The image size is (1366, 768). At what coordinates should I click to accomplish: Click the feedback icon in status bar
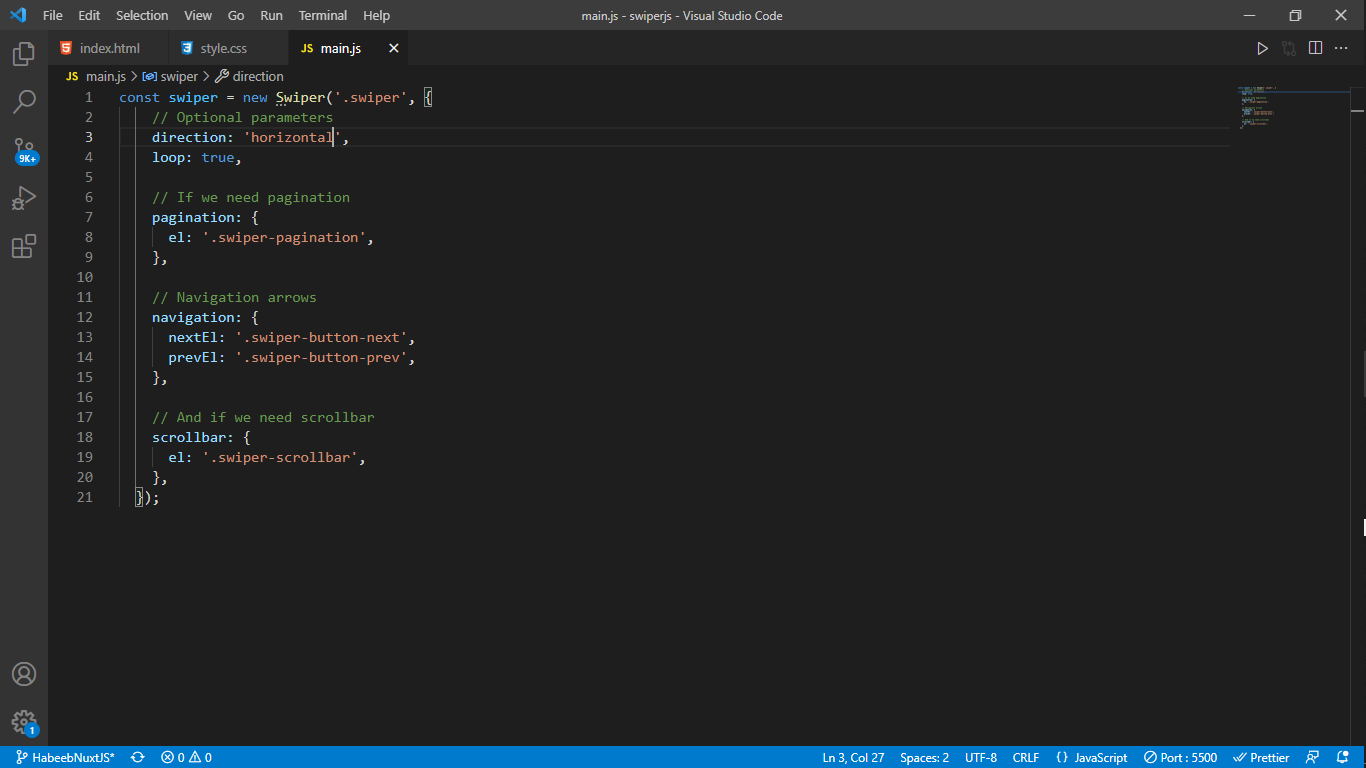1313,758
